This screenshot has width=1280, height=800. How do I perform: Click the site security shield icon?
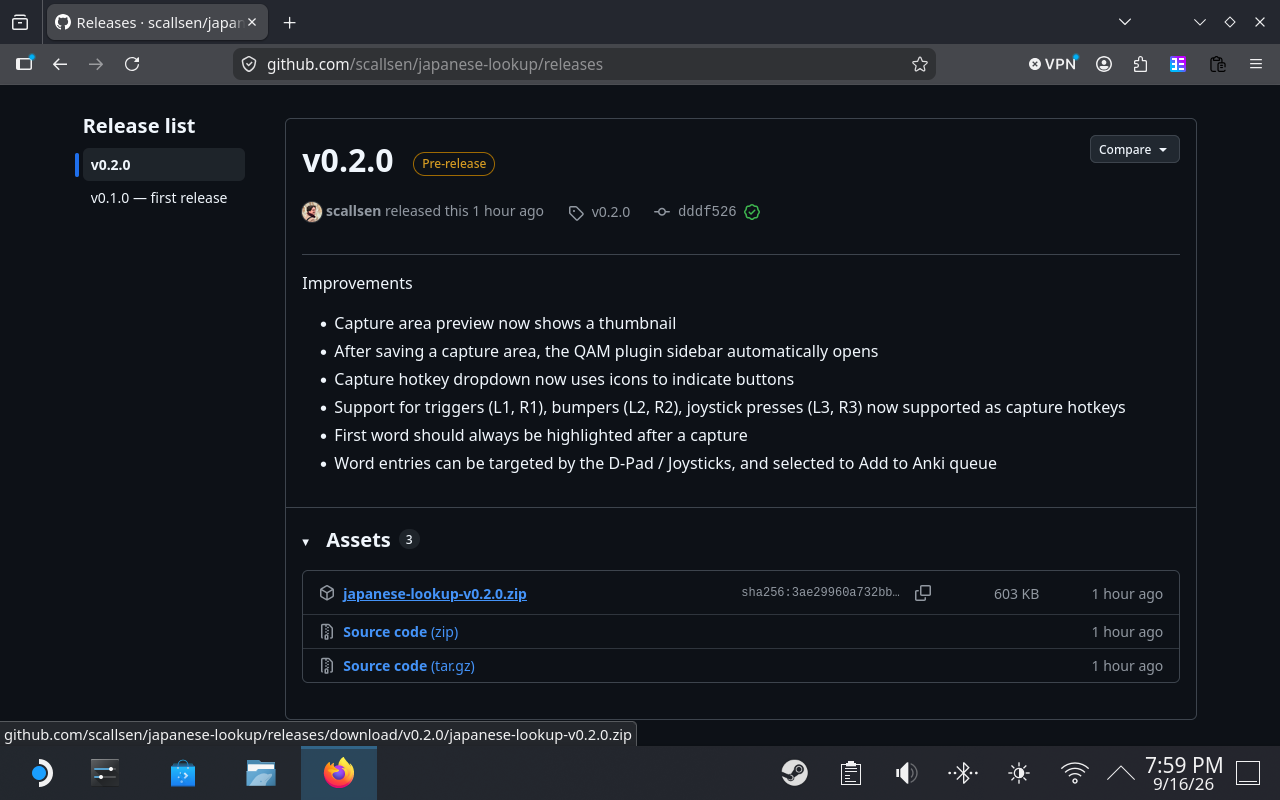pyautogui.click(x=250, y=64)
